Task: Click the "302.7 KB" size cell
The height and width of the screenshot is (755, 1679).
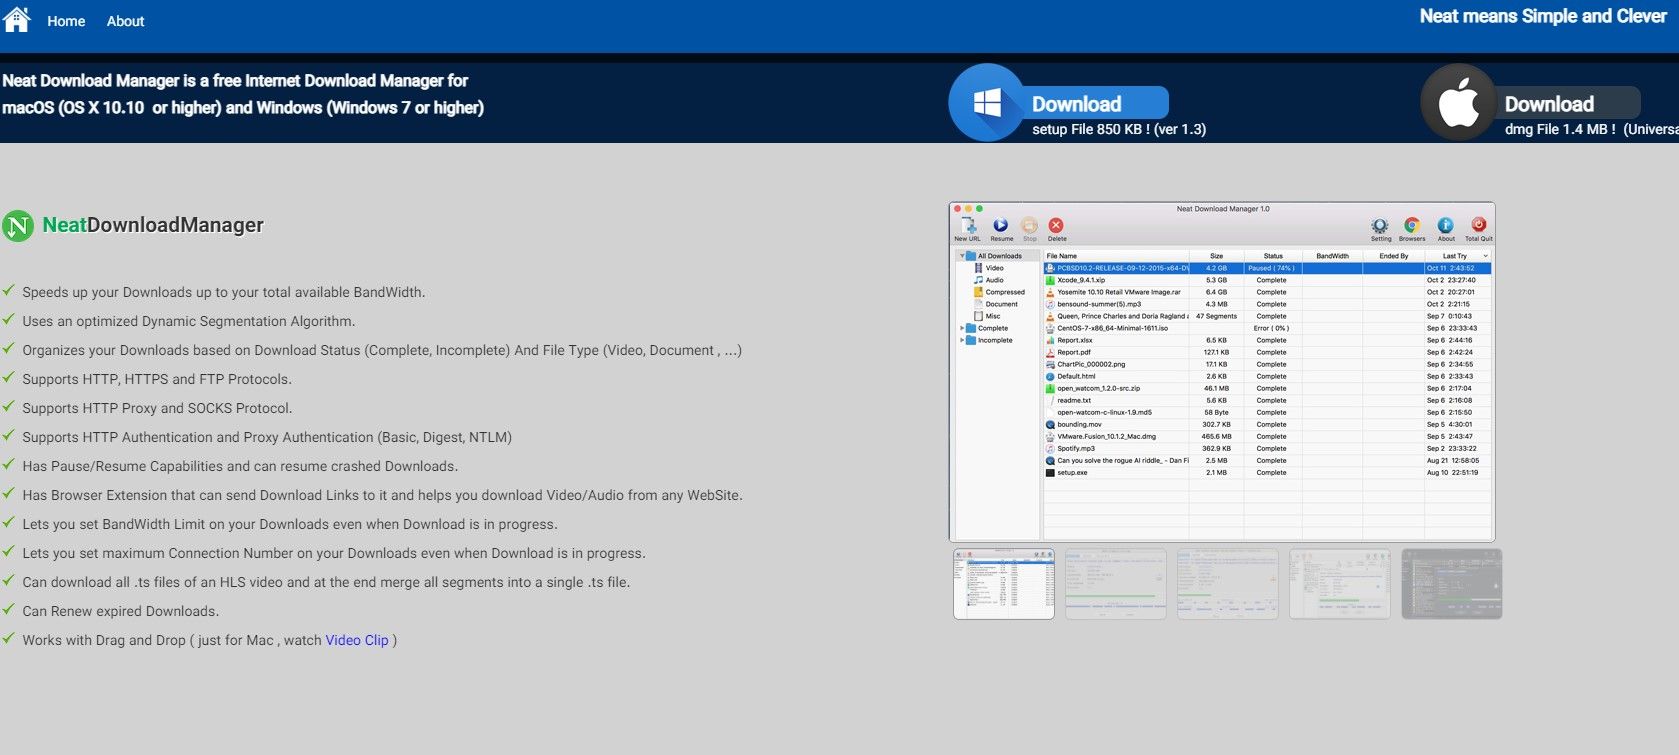Action: [x=1216, y=424]
